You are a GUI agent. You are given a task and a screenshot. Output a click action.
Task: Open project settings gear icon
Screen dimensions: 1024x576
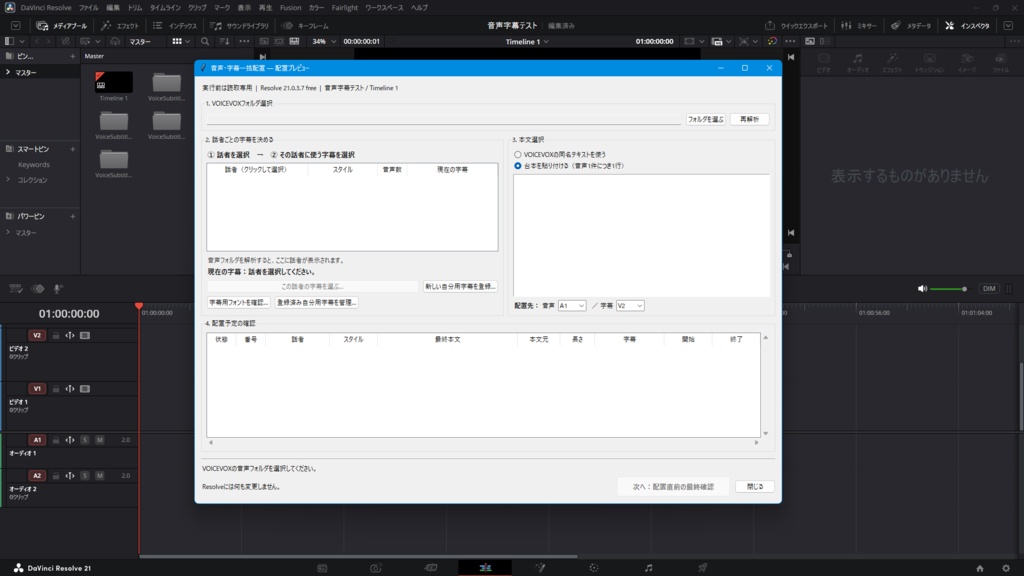tap(1006, 568)
